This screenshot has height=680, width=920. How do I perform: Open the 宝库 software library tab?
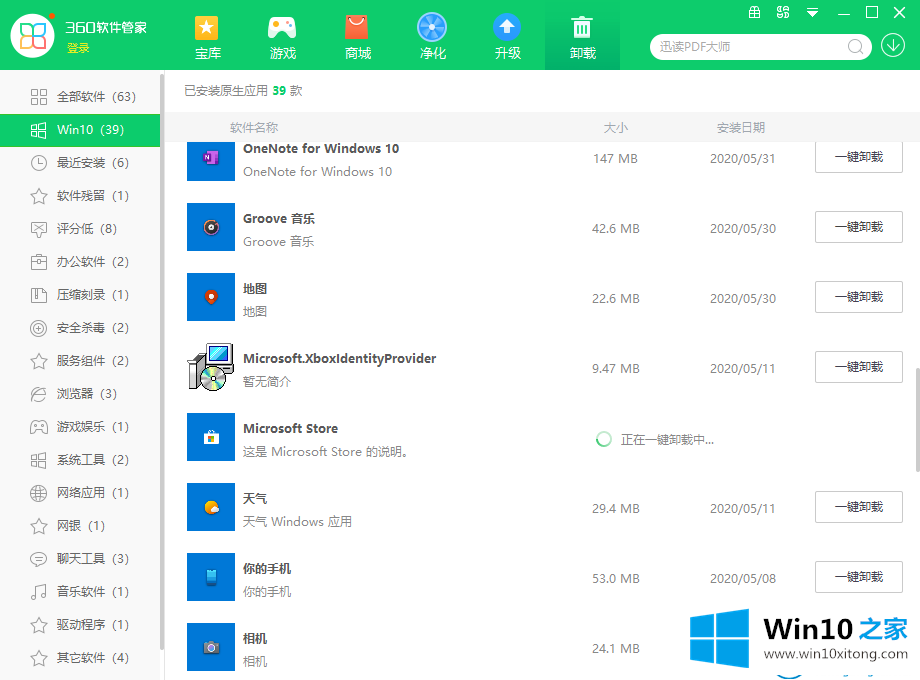(207, 38)
